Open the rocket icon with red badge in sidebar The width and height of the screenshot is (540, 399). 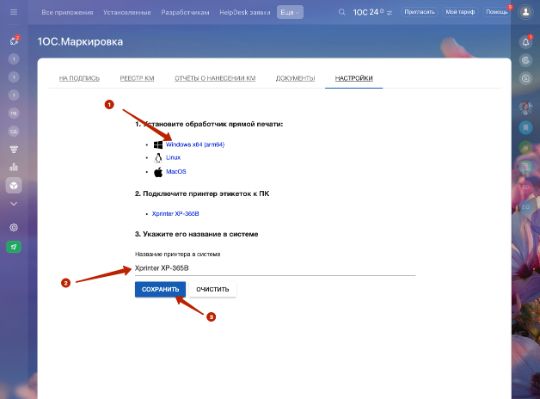pyautogui.click(x=14, y=41)
